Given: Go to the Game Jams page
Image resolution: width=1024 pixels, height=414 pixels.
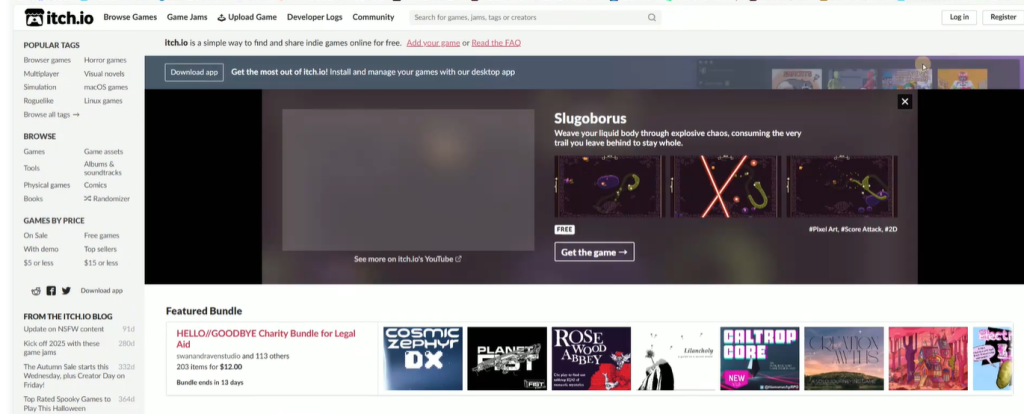Looking at the screenshot, I should pos(187,17).
